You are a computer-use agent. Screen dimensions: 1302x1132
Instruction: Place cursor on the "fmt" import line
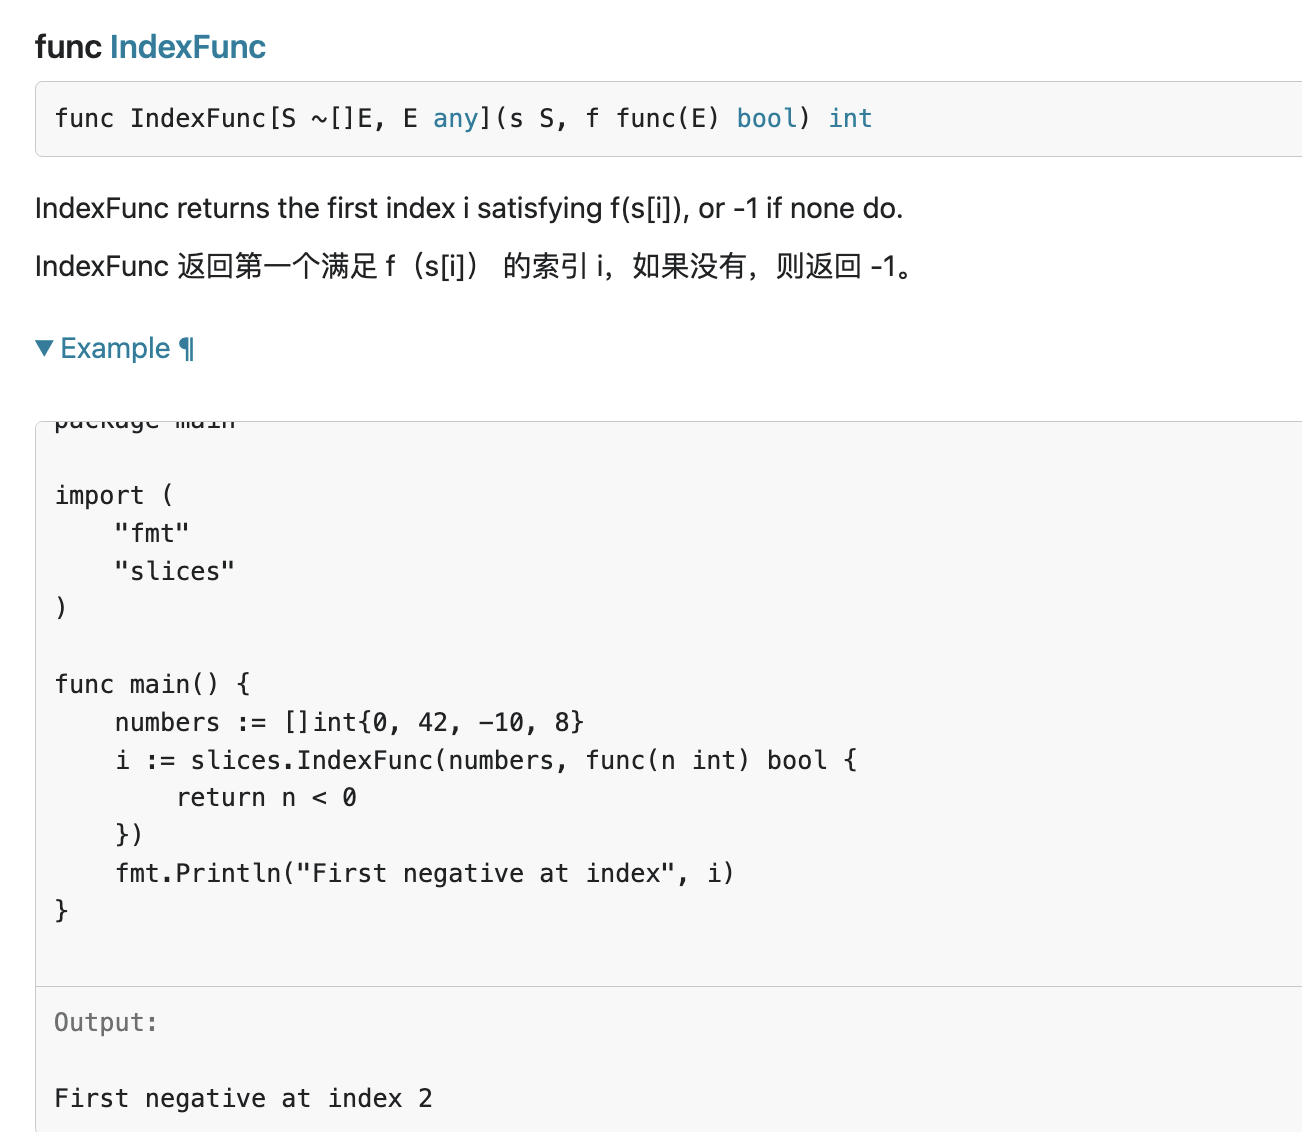coord(152,533)
